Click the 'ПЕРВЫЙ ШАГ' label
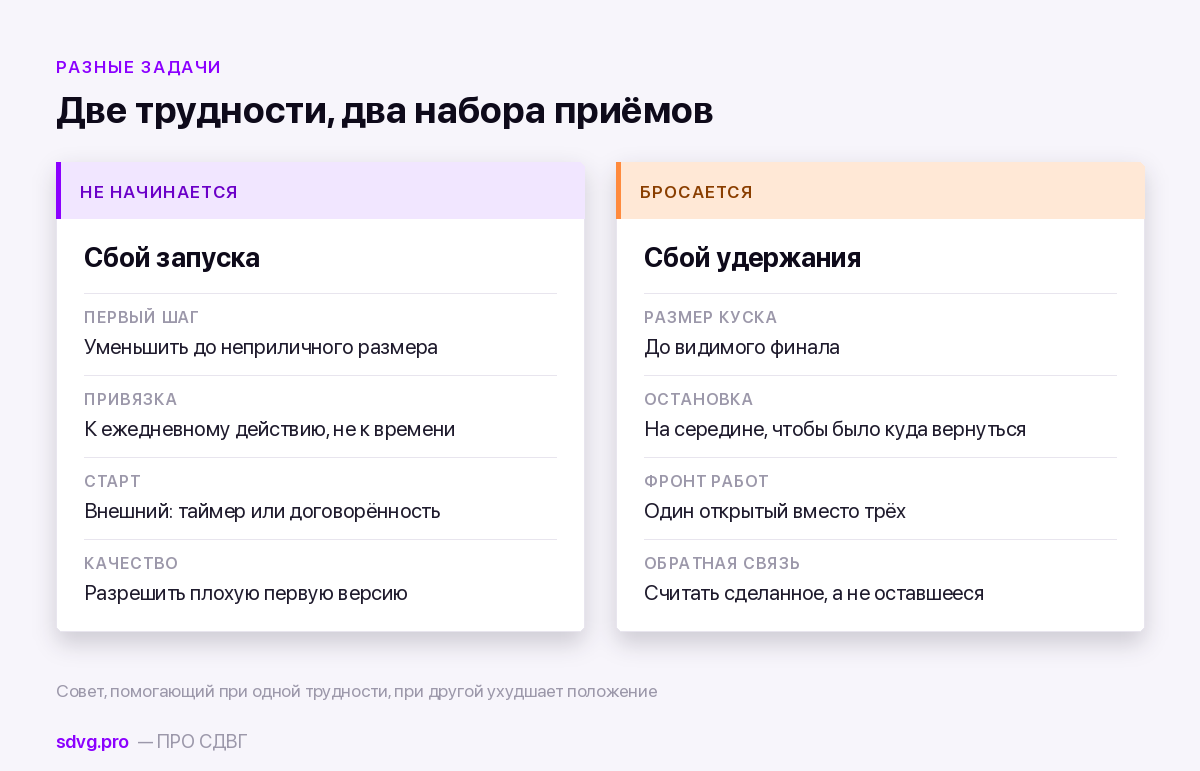This screenshot has height=771, width=1200. click(142, 318)
